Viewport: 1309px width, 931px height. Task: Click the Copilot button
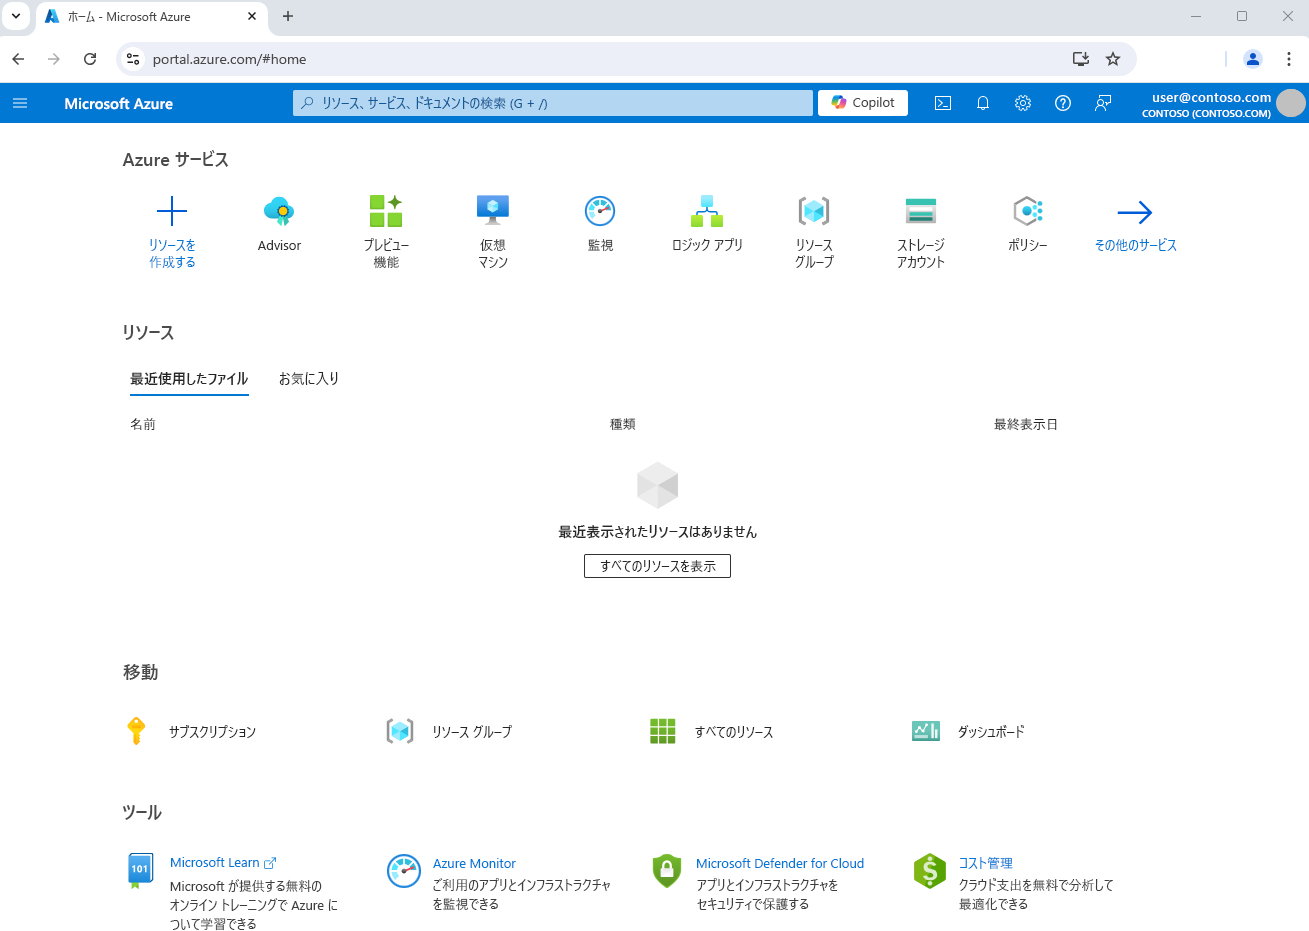point(863,103)
